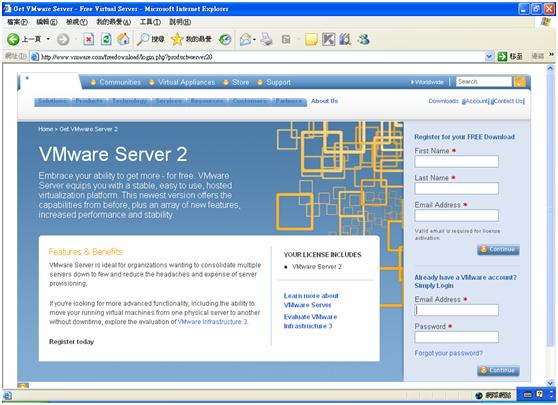Viewport: 558px width, 405px height.
Task: Open the Help menu (說明)
Action: tap(180, 22)
